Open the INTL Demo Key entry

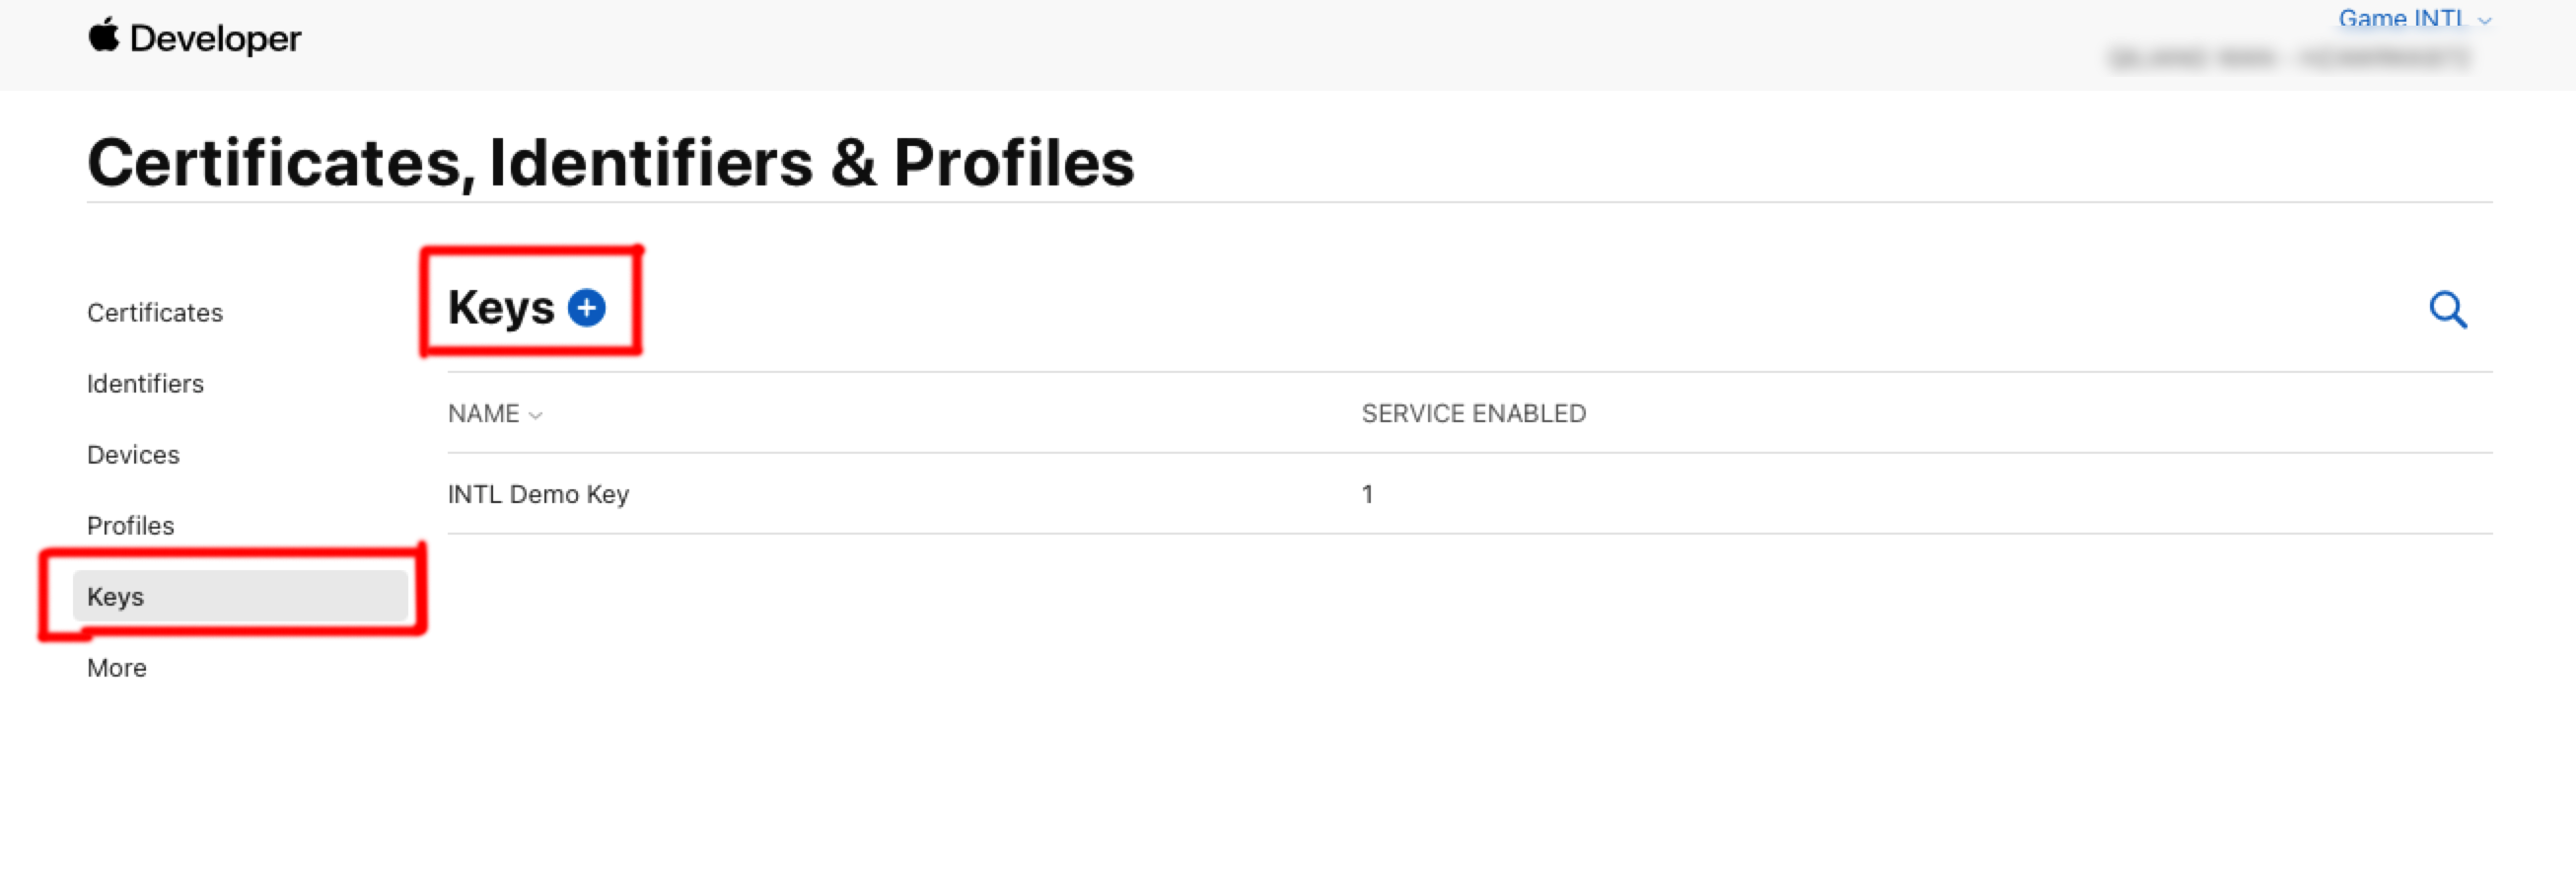point(538,494)
